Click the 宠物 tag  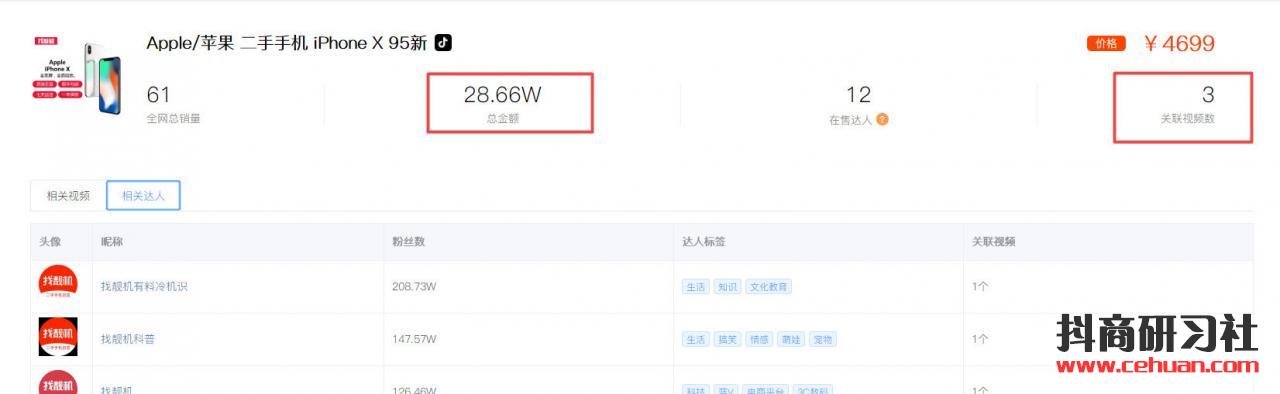(x=823, y=339)
